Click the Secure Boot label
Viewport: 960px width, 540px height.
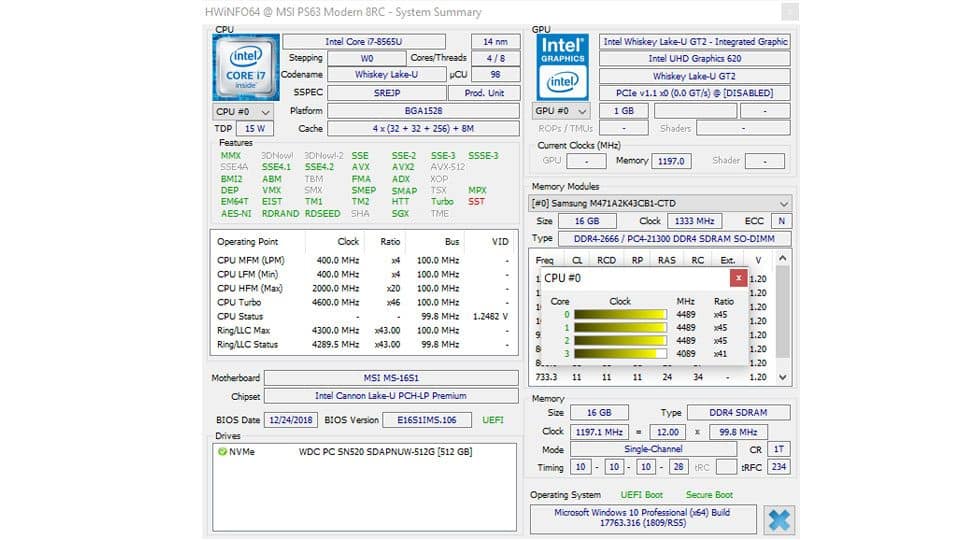click(x=709, y=495)
